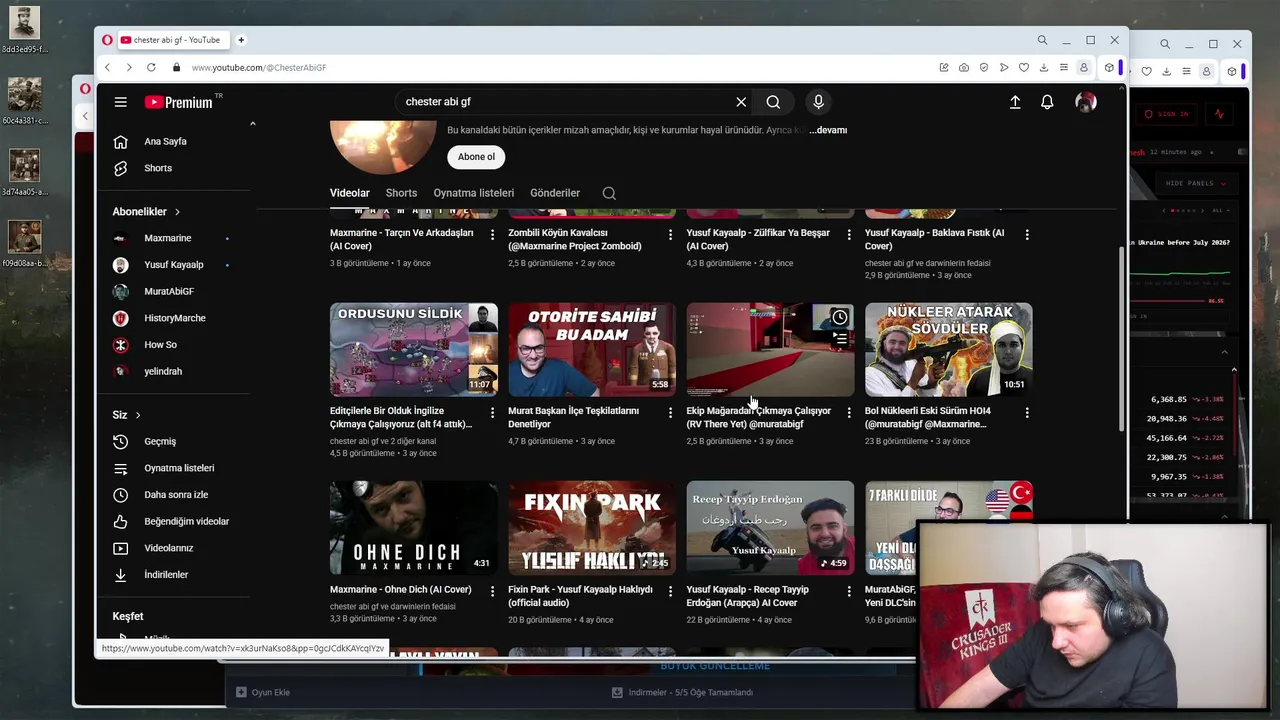Reload the YouTube page

[x=151, y=67]
